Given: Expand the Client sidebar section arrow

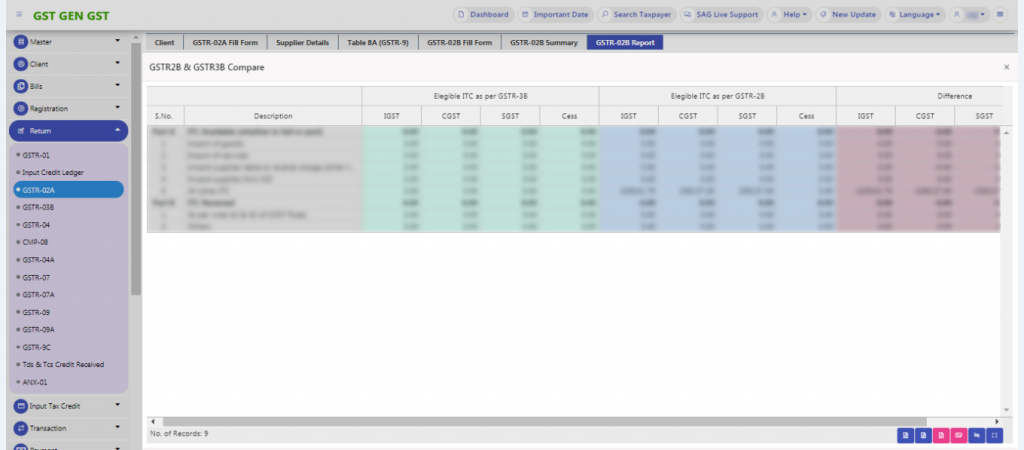Looking at the screenshot, I should pos(118,64).
